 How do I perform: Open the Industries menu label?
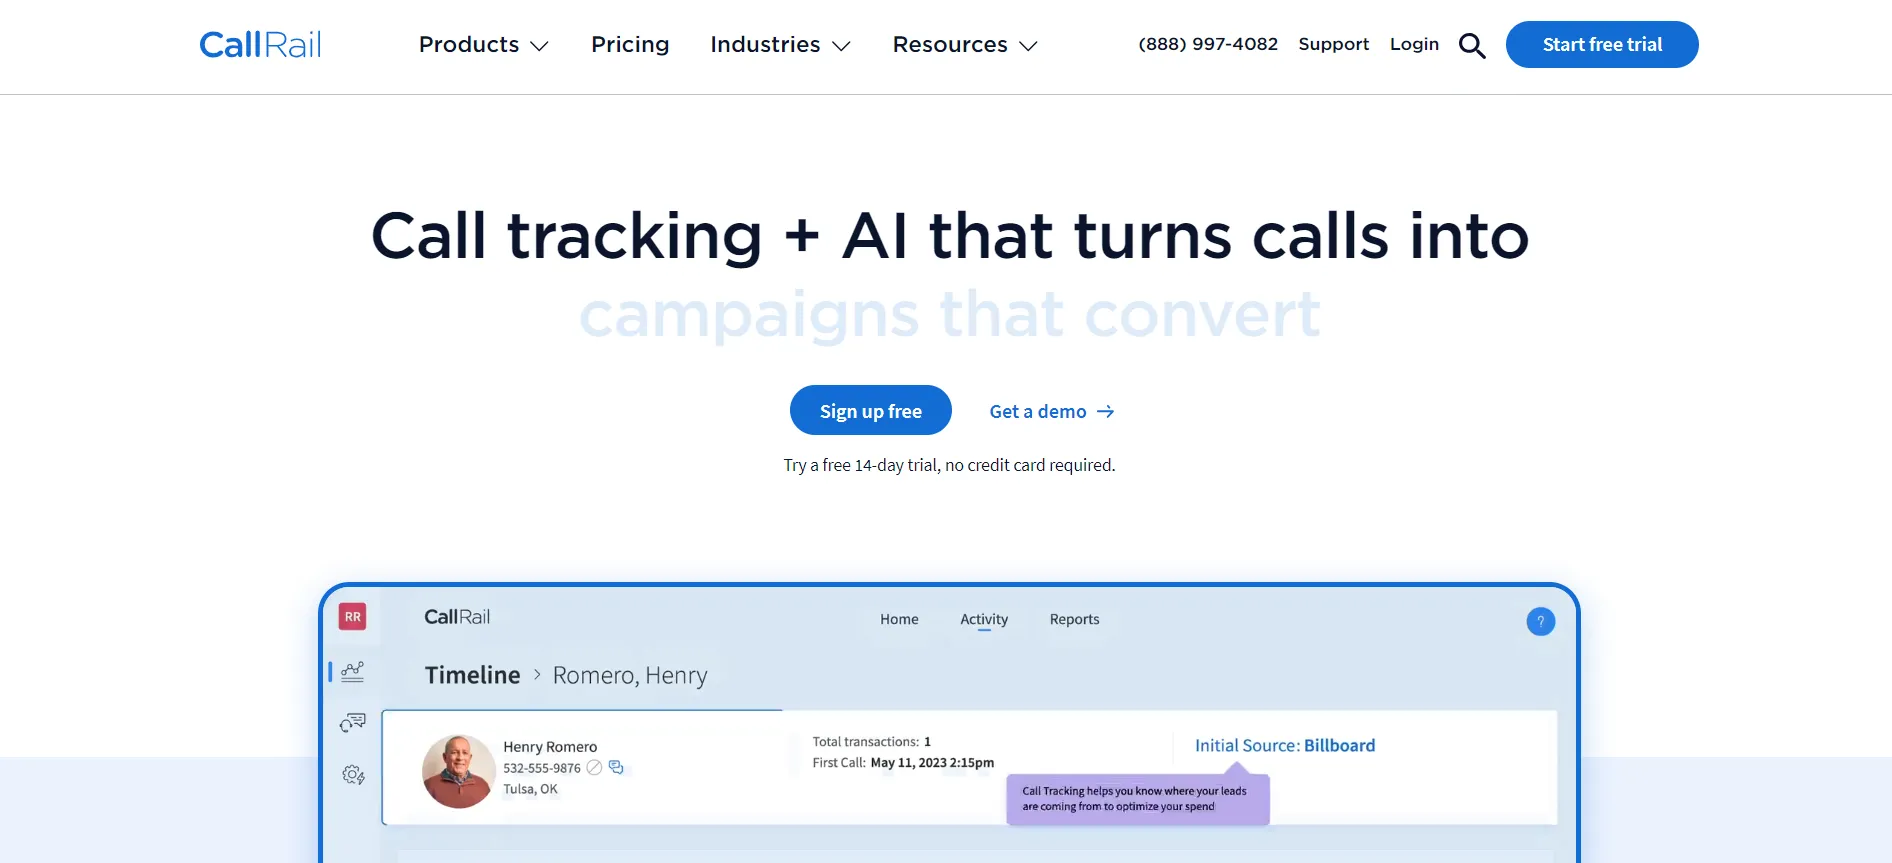click(765, 45)
